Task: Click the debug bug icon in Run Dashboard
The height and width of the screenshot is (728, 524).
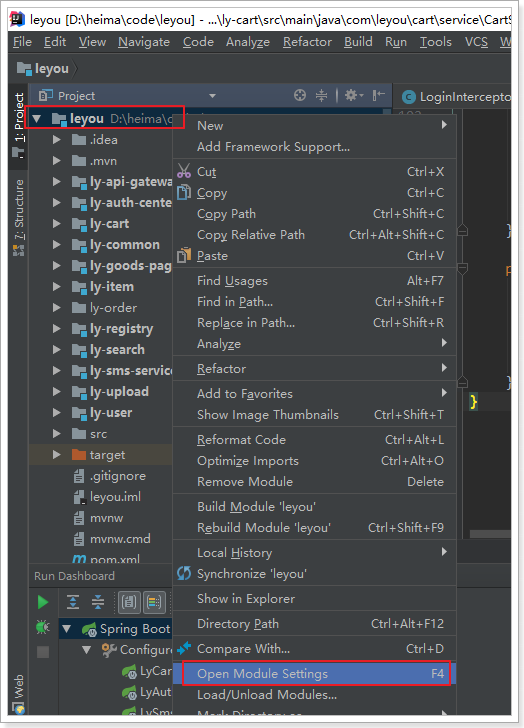Action: pyautogui.click(x=43, y=627)
